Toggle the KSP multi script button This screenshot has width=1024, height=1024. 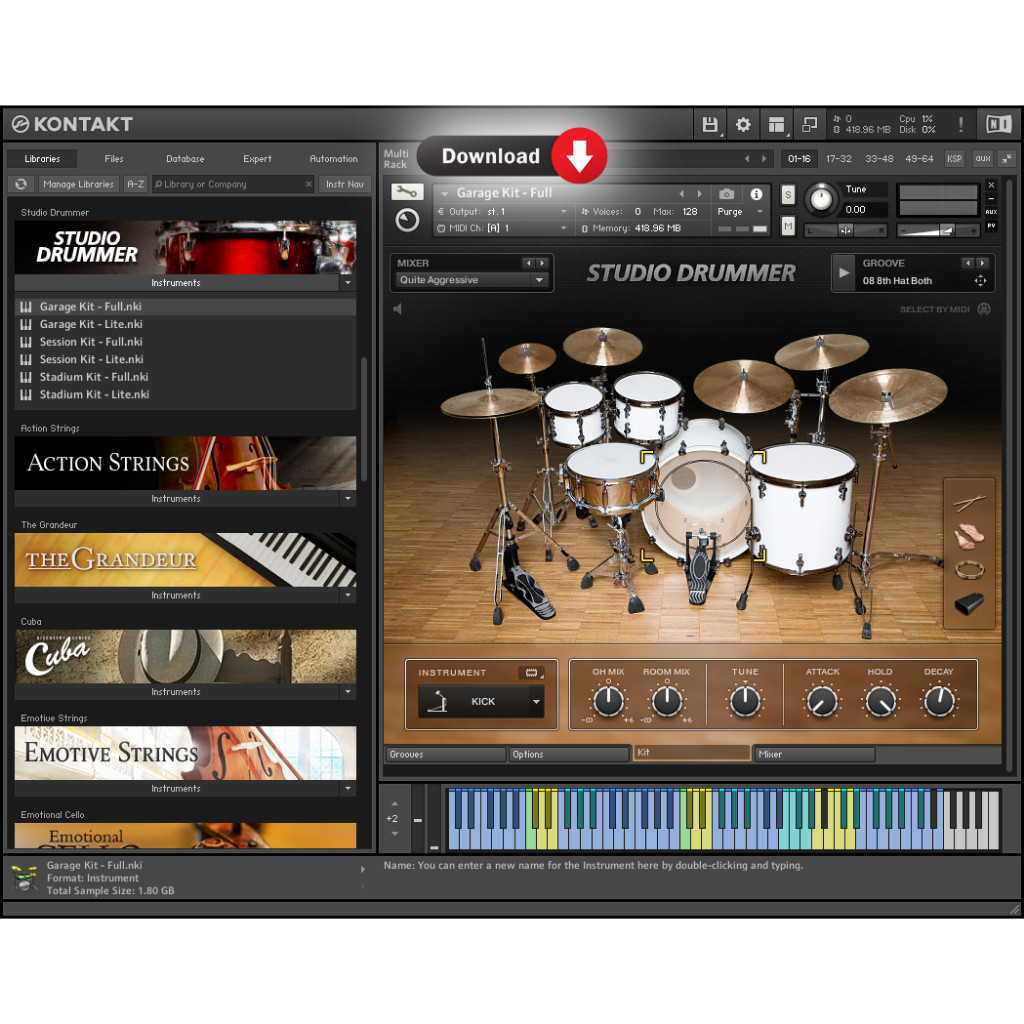click(x=954, y=158)
